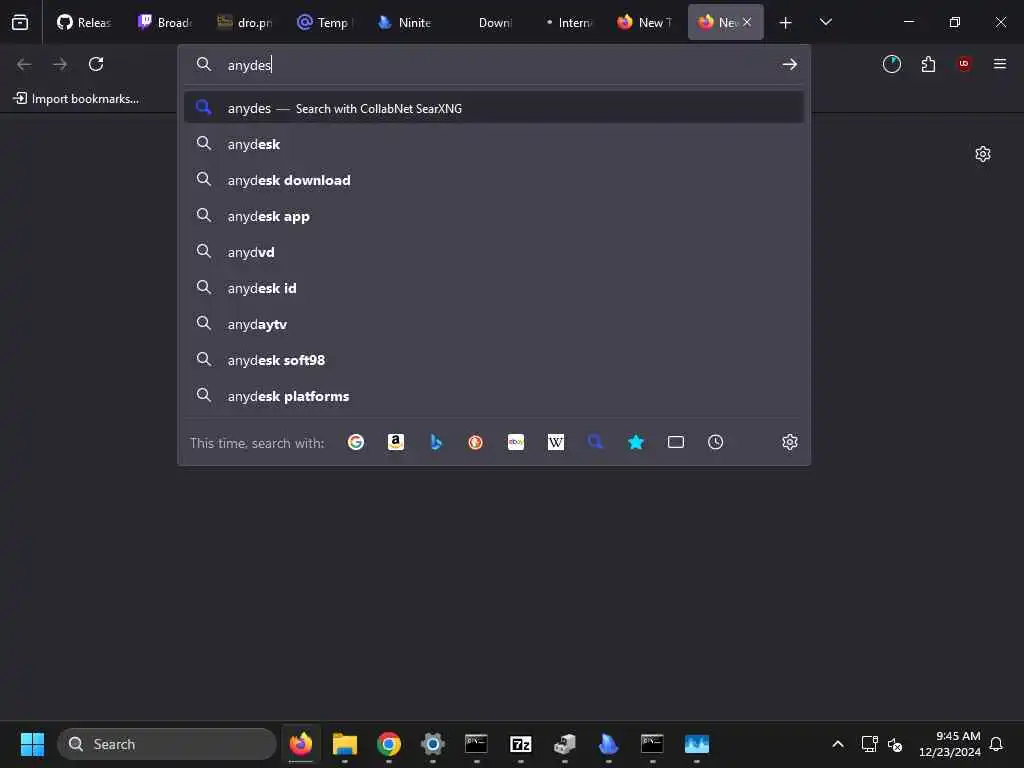
Task: Choose the 'anydvd' suggestion
Action: click(x=494, y=251)
